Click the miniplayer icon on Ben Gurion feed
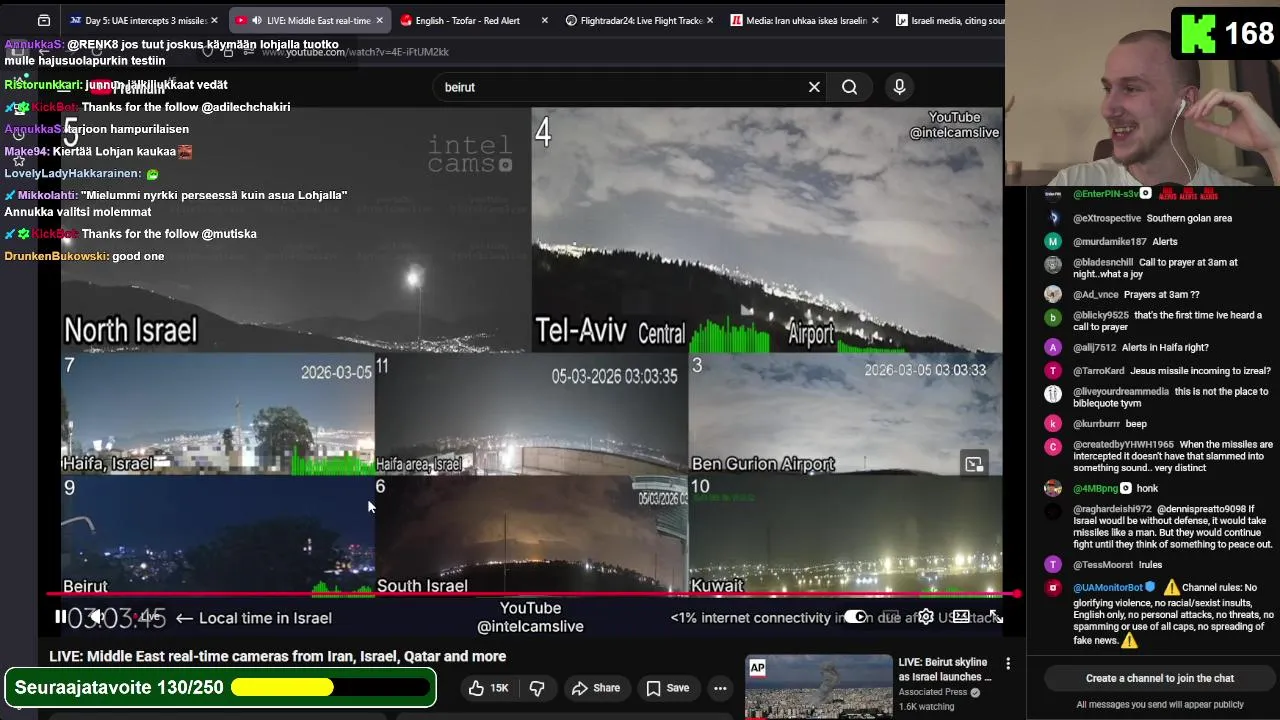Viewport: 1280px width, 720px height. pyautogui.click(x=974, y=464)
